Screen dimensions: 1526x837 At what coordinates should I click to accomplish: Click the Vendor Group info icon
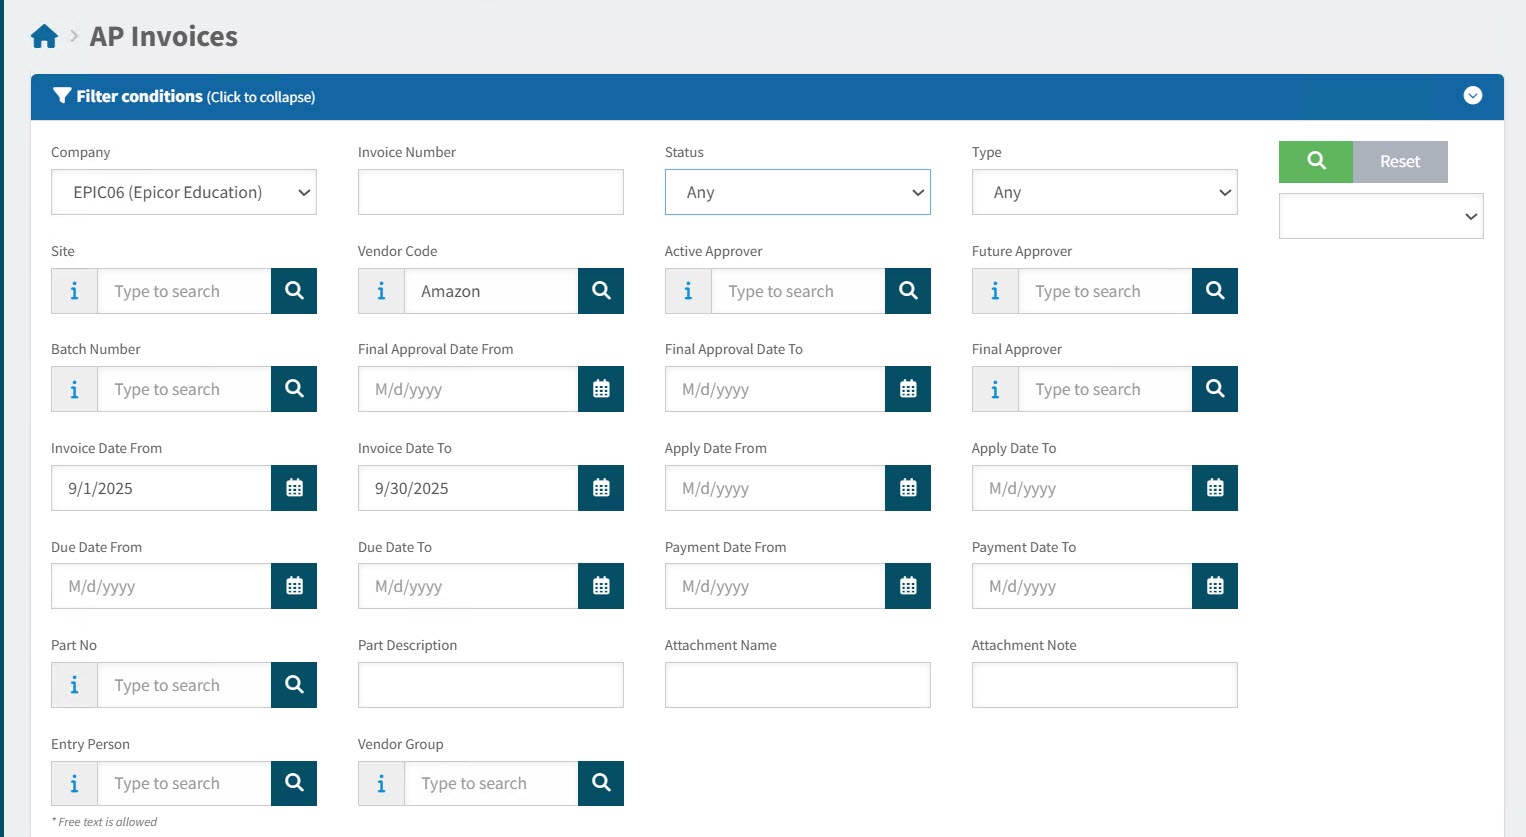[381, 783]
